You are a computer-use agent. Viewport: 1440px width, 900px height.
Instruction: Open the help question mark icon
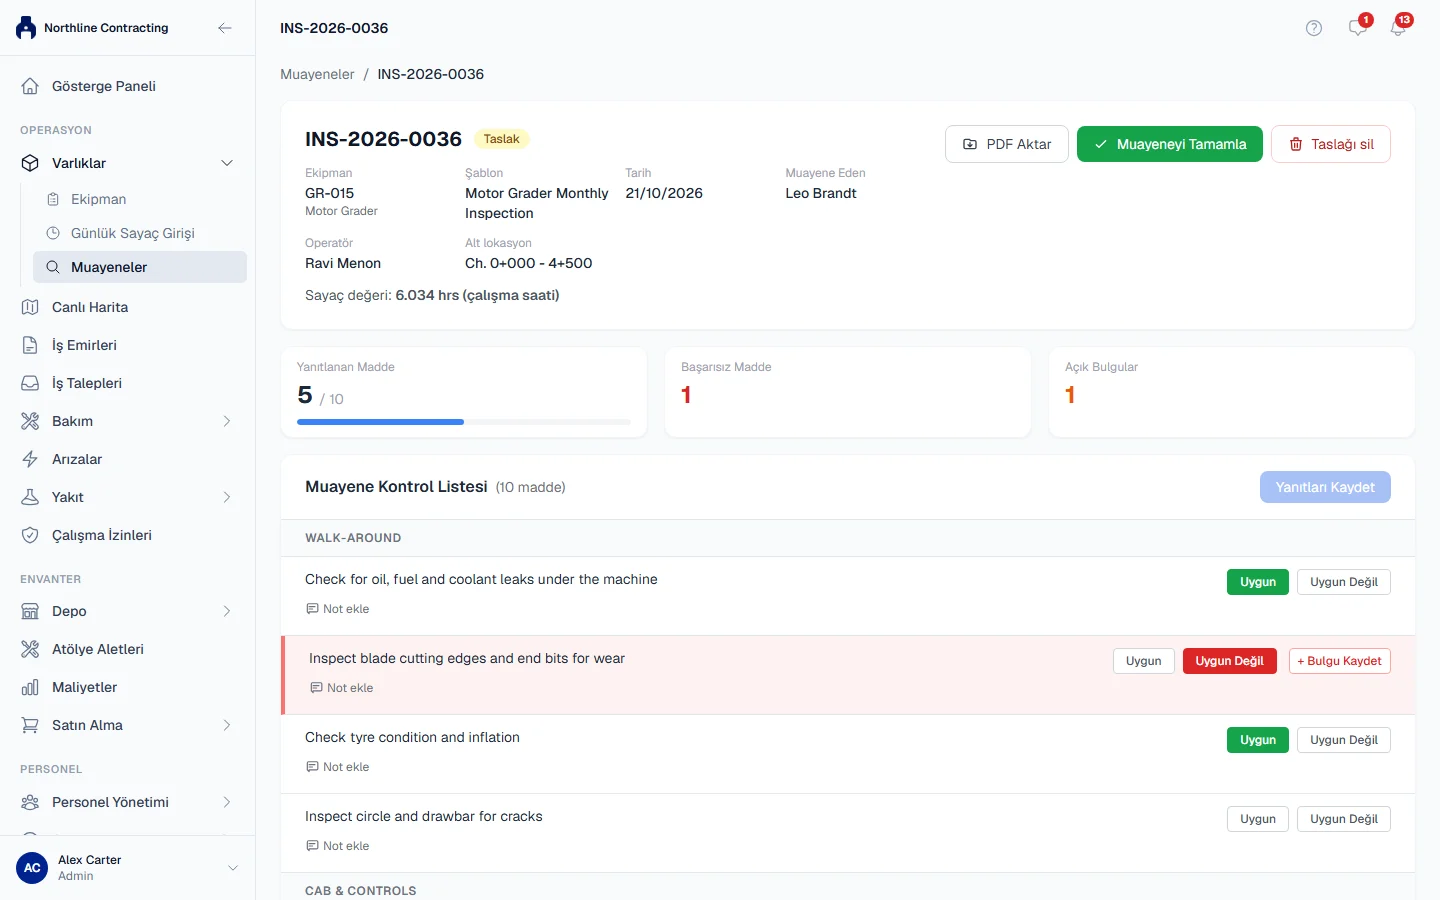pos(1314,28)
